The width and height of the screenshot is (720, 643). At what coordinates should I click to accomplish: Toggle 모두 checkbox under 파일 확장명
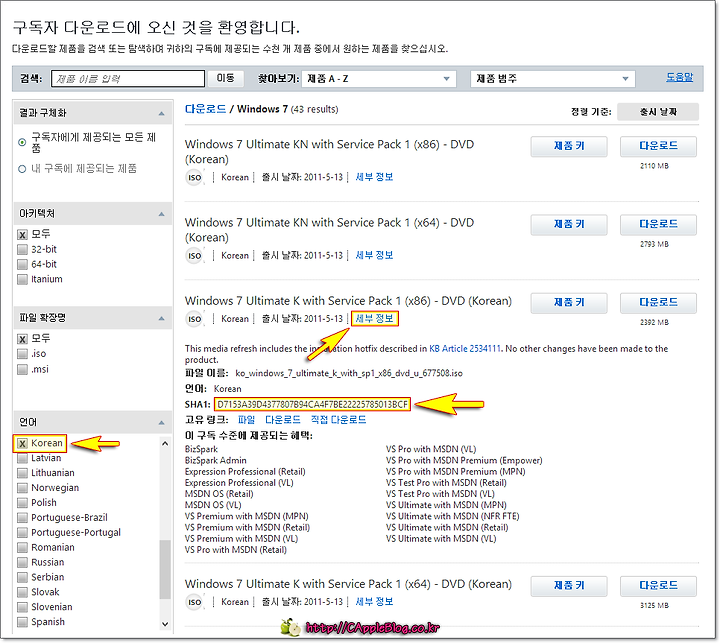[22, 339]
